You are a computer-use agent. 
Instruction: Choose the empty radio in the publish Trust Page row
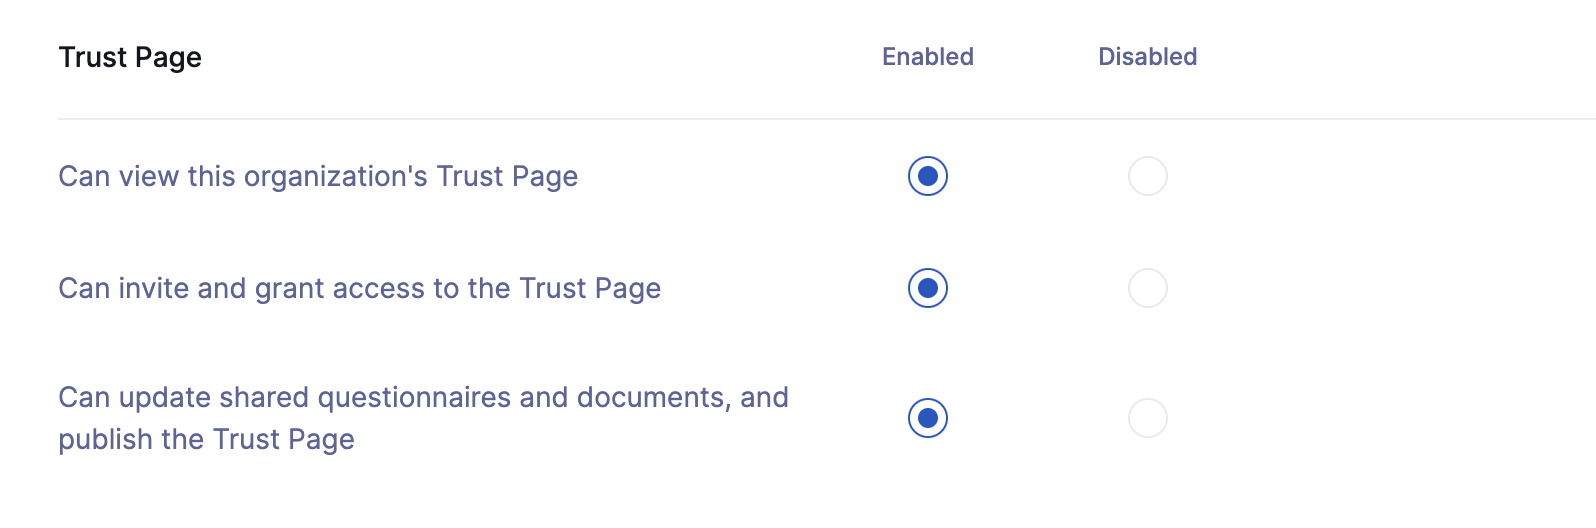coord(1148,418)
